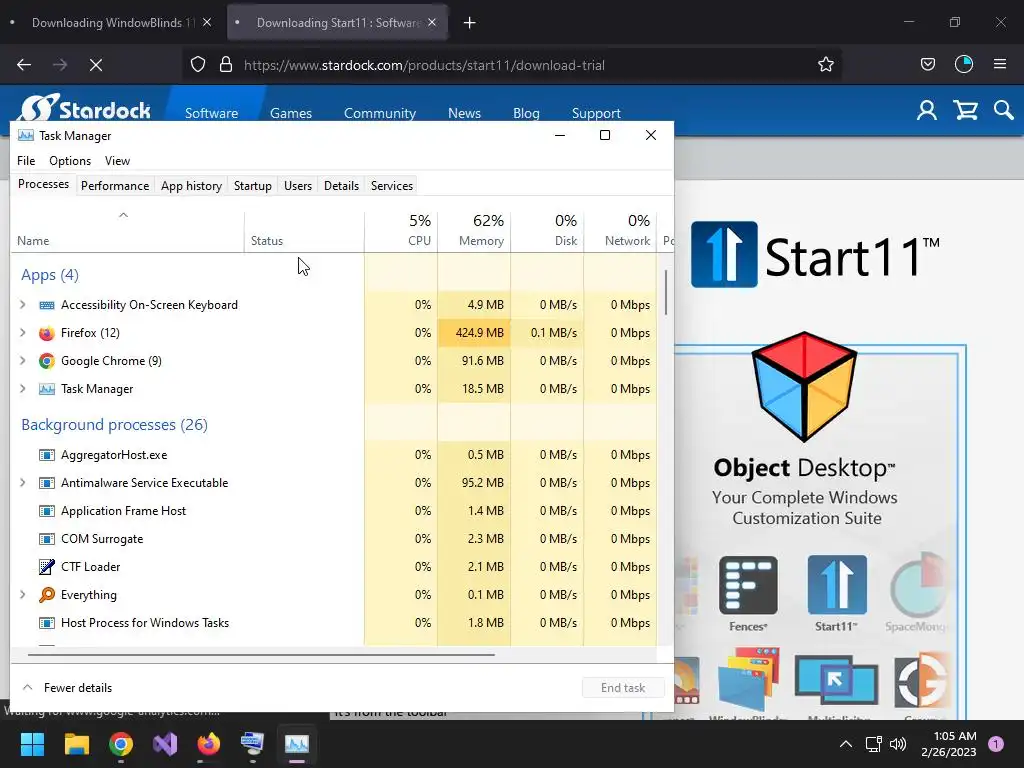Switch to Startup tab

pyautogui.click(x=253, y=186)
